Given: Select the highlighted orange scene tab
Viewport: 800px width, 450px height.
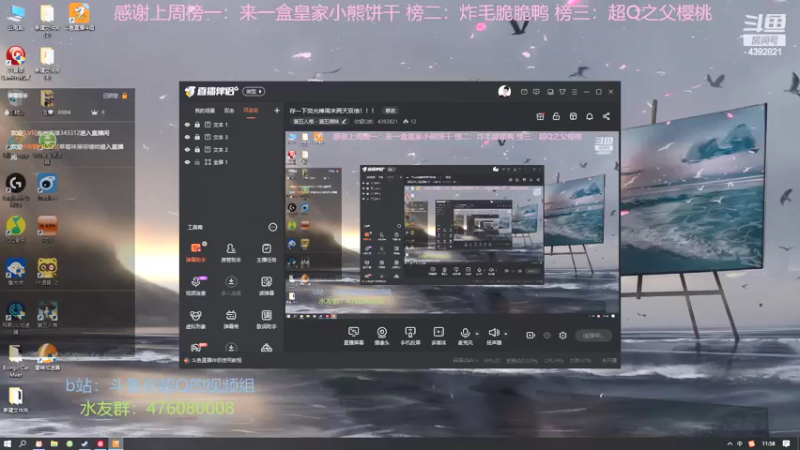Looking at the screenshot, I should 251,111.
